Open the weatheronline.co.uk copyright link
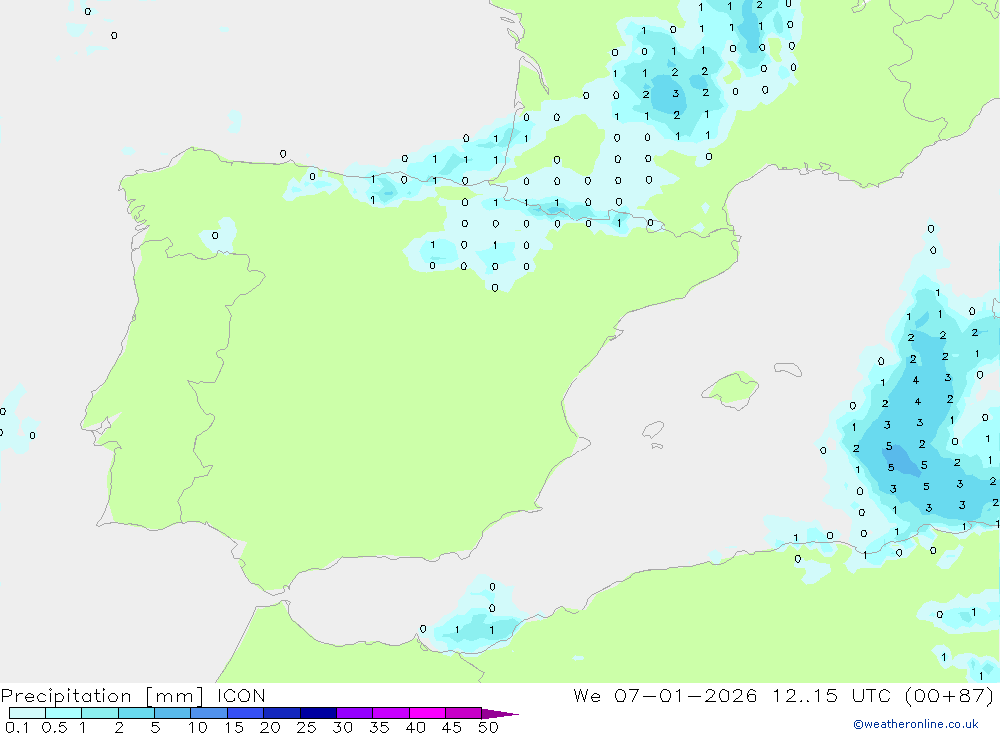This screenshot has width=1000, height=733. pyautogui.click(x=916, y=724)
